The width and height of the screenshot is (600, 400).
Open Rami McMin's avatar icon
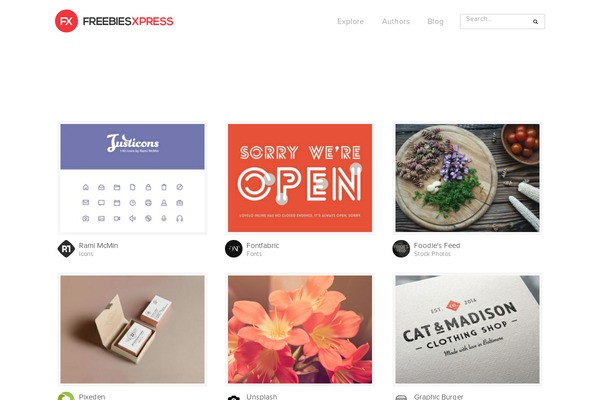(66, 249)
